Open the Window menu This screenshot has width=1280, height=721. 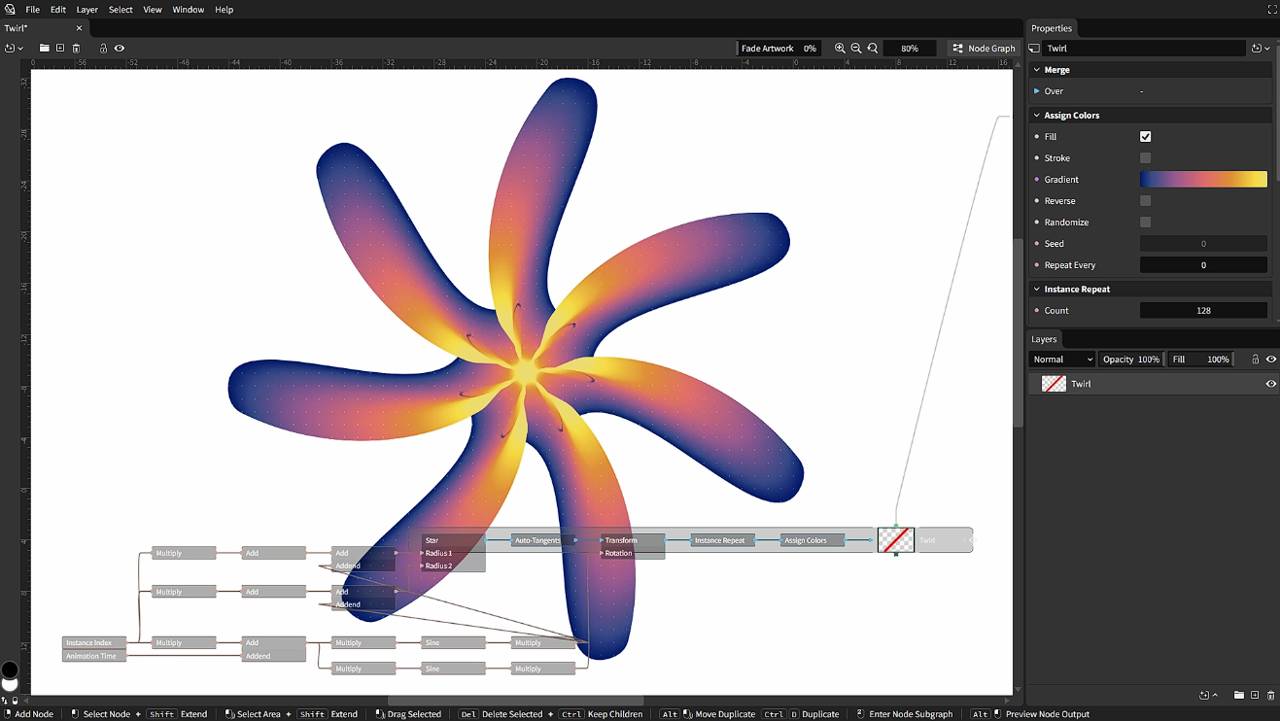pyautogui.click(x=188, y=9)
